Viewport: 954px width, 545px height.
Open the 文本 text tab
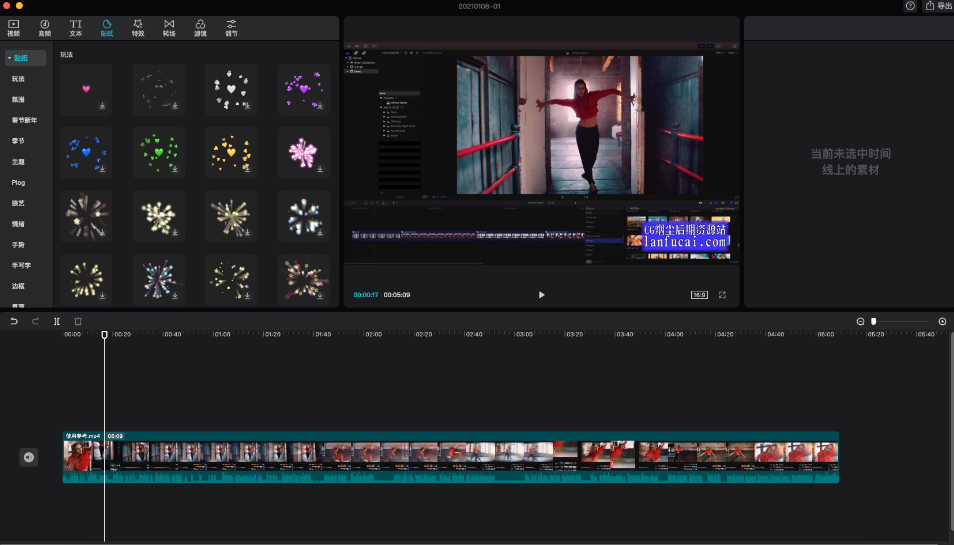75,28
